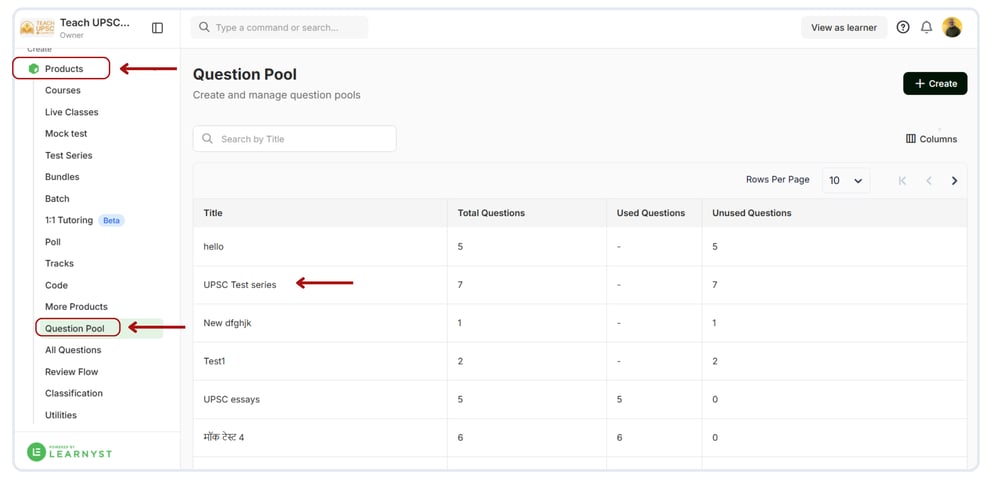The image size is (1005, 481).
Task: Click View as learner button
Action: (843, 28)
